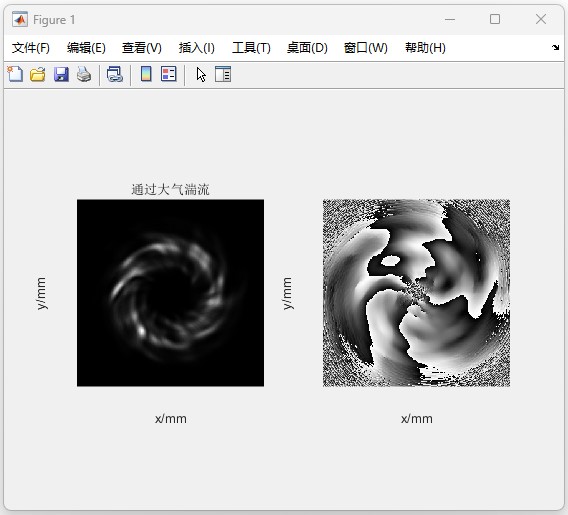Insert a colorbar using the toolbar icon
This screenshot has height=515, width=568.
146,74
